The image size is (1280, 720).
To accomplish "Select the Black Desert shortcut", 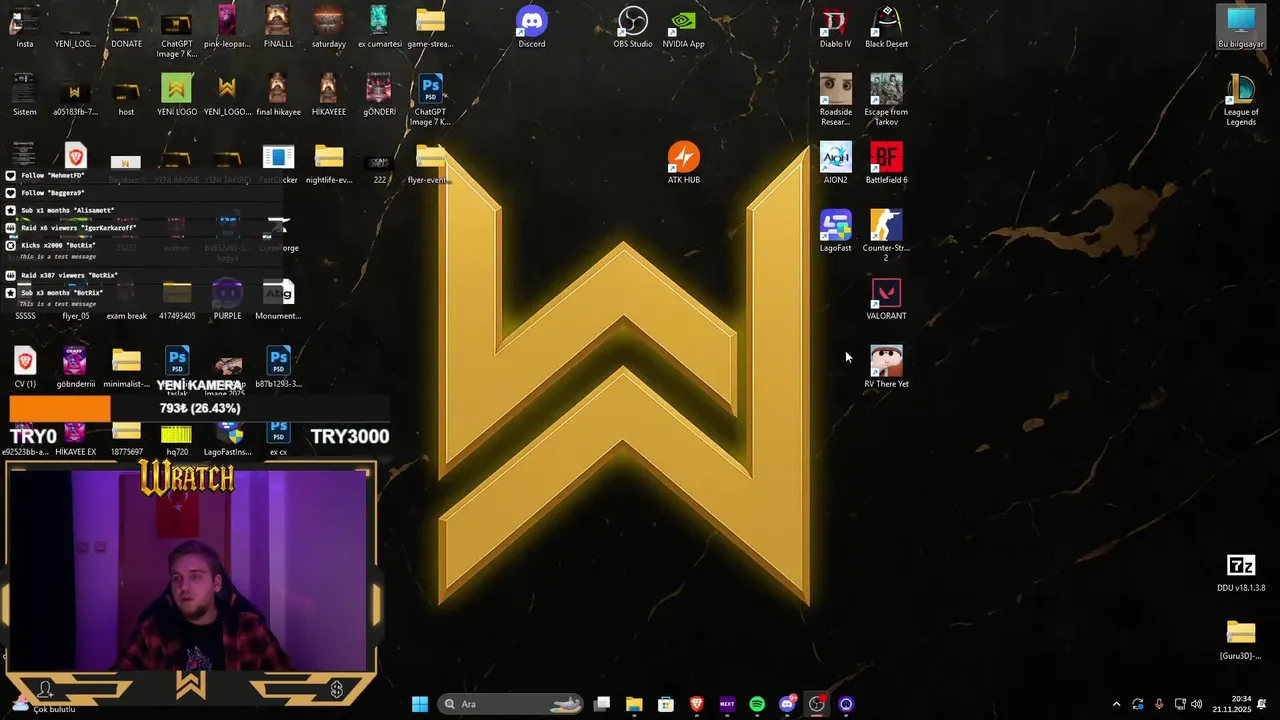I will point(886,27).
